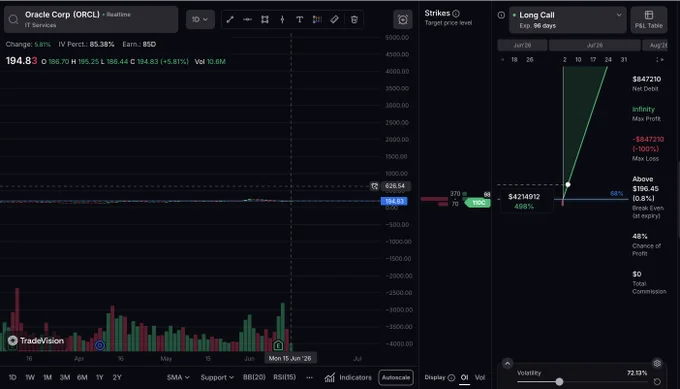Select the 1Y time range
The height and width of the screenshot is (389, 680).
100,378
